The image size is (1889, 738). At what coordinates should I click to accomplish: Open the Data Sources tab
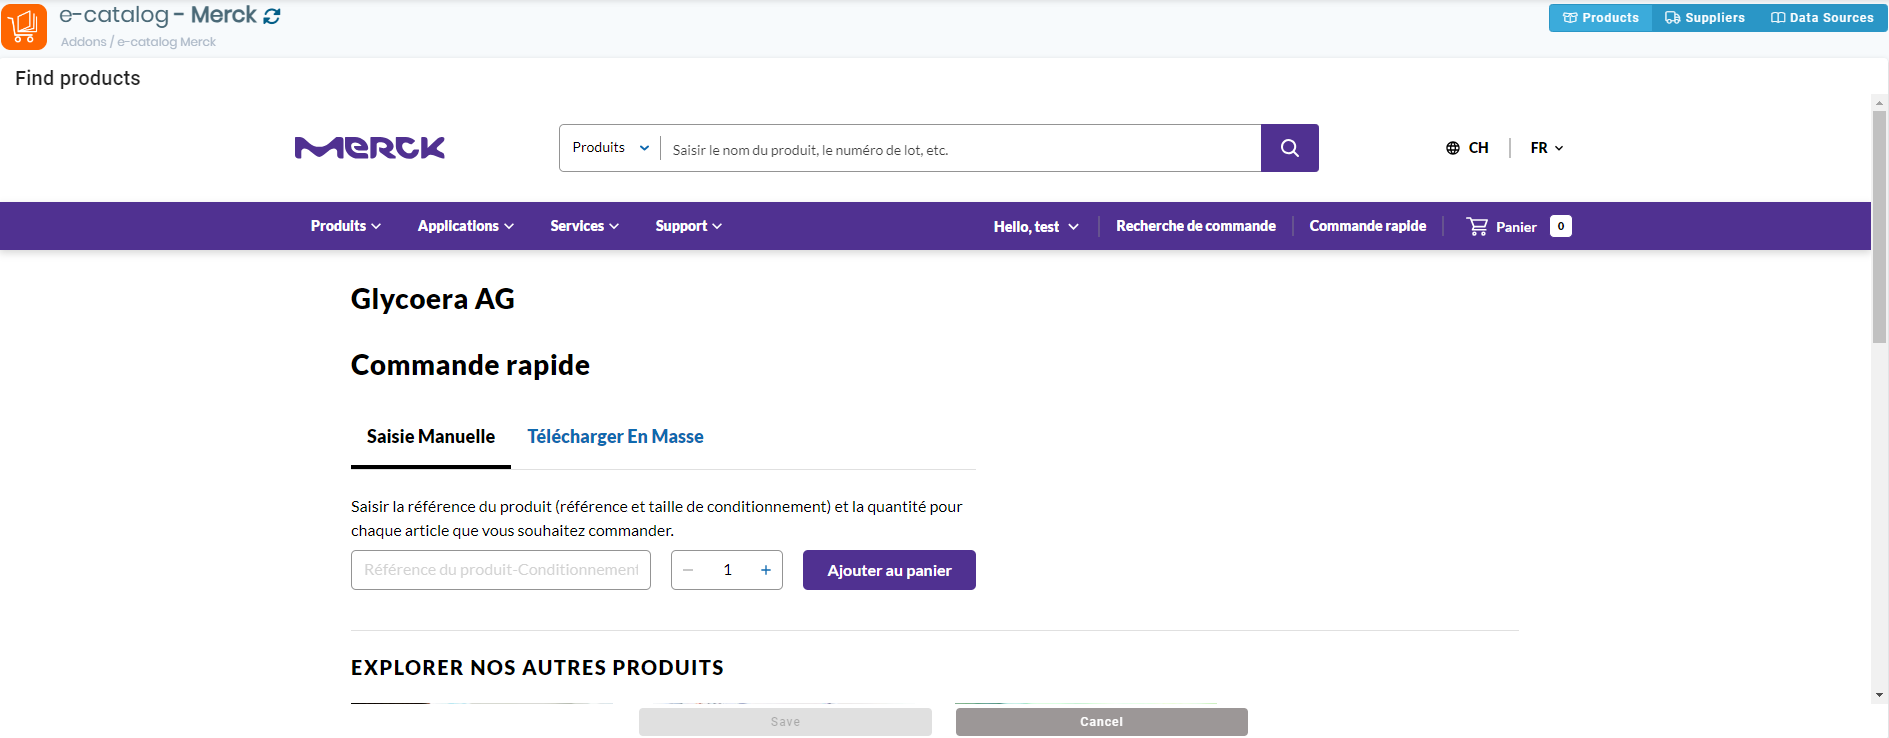1822,18
